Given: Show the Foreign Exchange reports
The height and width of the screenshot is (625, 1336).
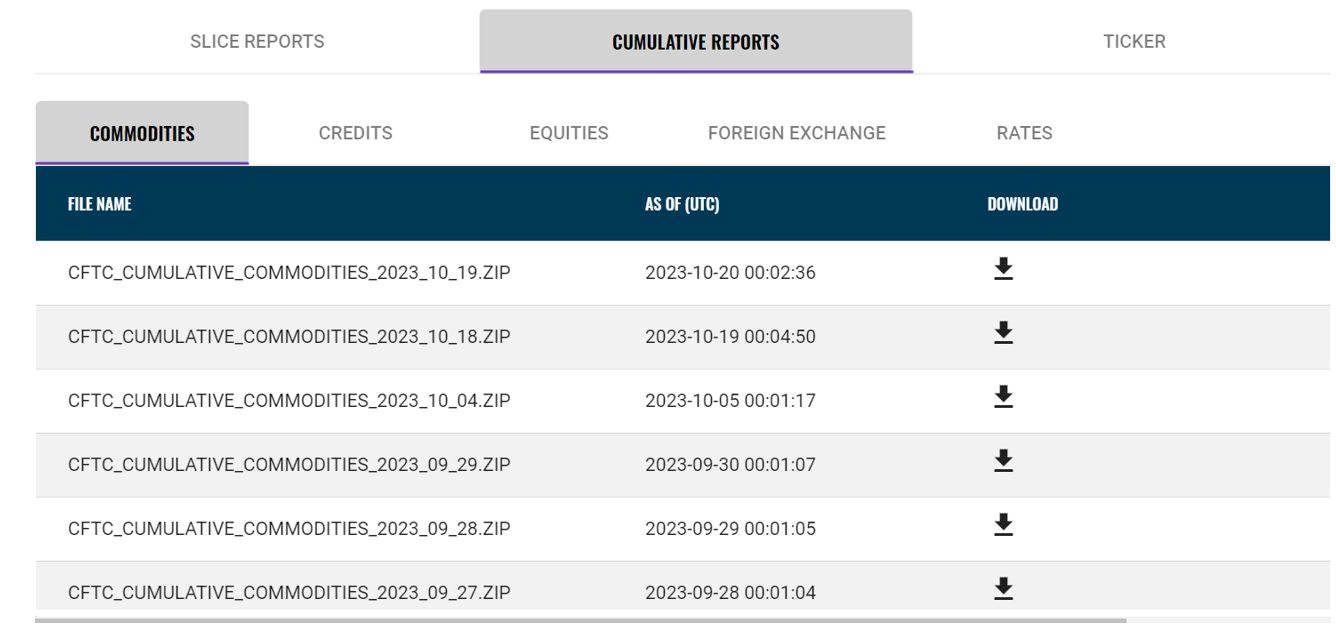Looking at the screenshot, I should click(x=797, y=133).
